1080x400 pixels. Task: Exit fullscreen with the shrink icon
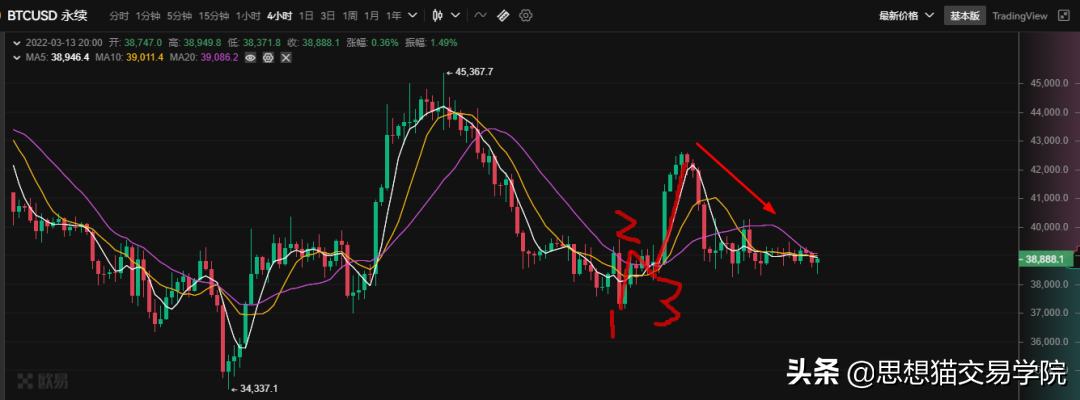tap(1062, 15)
